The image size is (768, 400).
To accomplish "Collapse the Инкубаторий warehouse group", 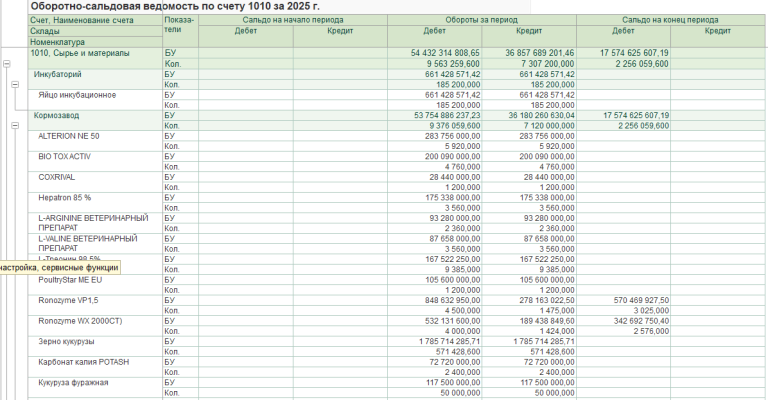I will point(15,84).
